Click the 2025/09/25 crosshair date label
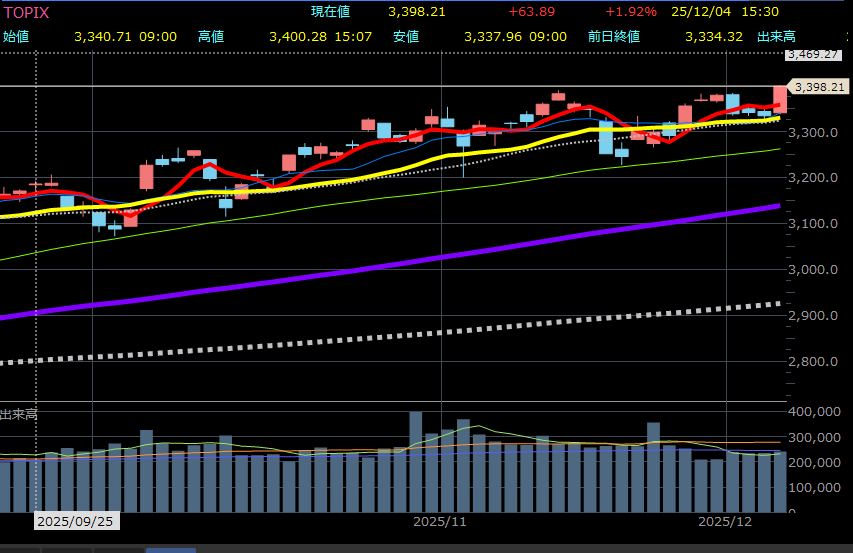Image resolution: width=853 pixels, height=553 pixels. tap(76, 521)
